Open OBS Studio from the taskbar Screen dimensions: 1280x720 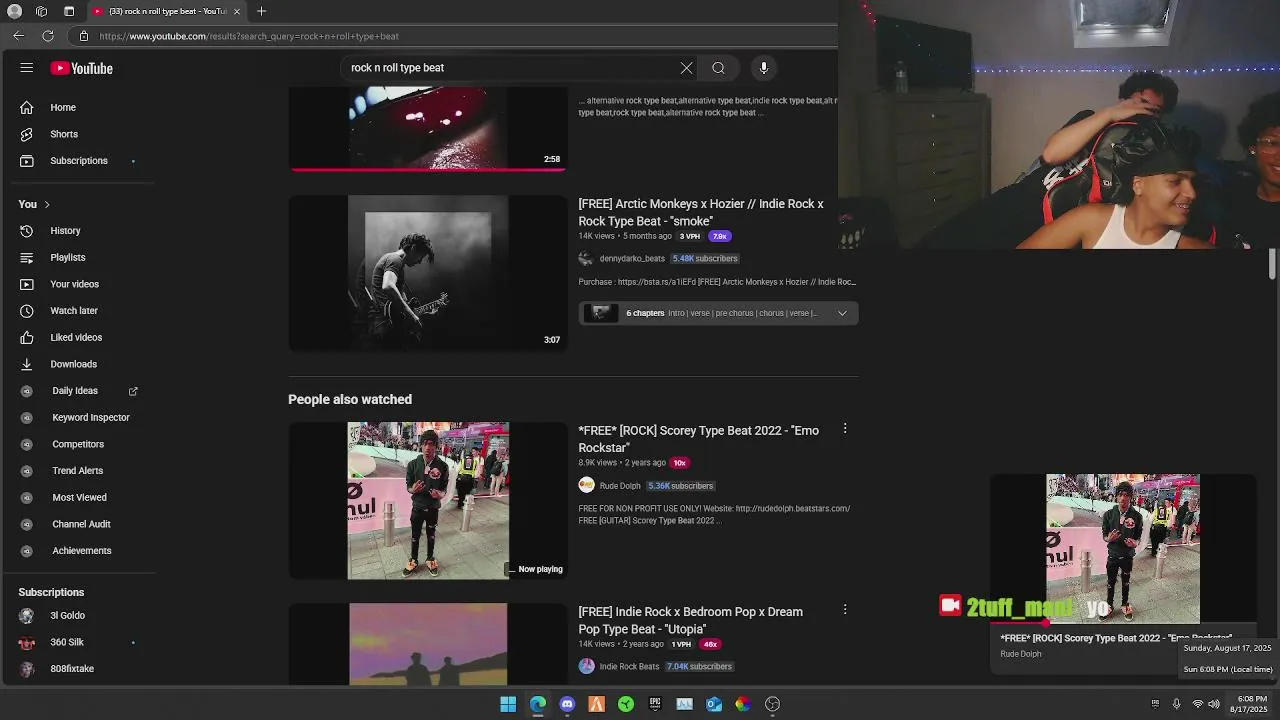click(772, 704)
